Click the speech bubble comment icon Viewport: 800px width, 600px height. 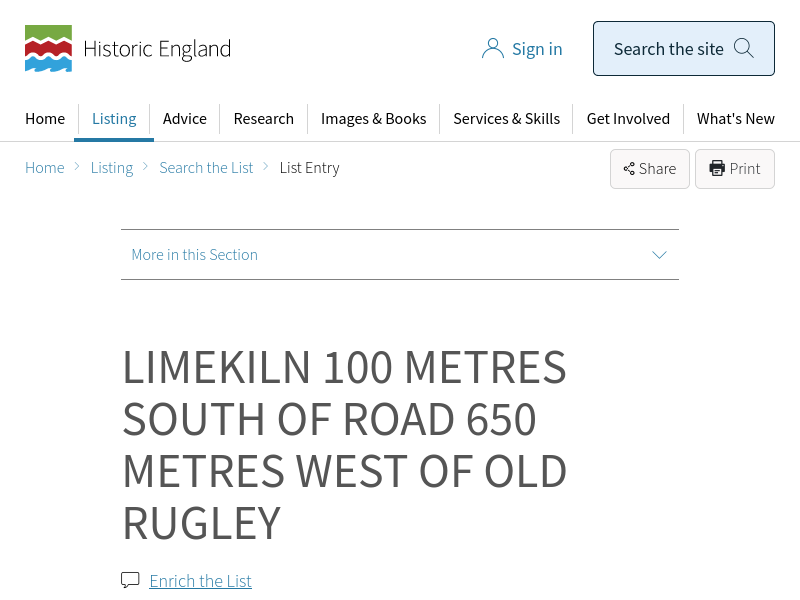click(130, 580)
